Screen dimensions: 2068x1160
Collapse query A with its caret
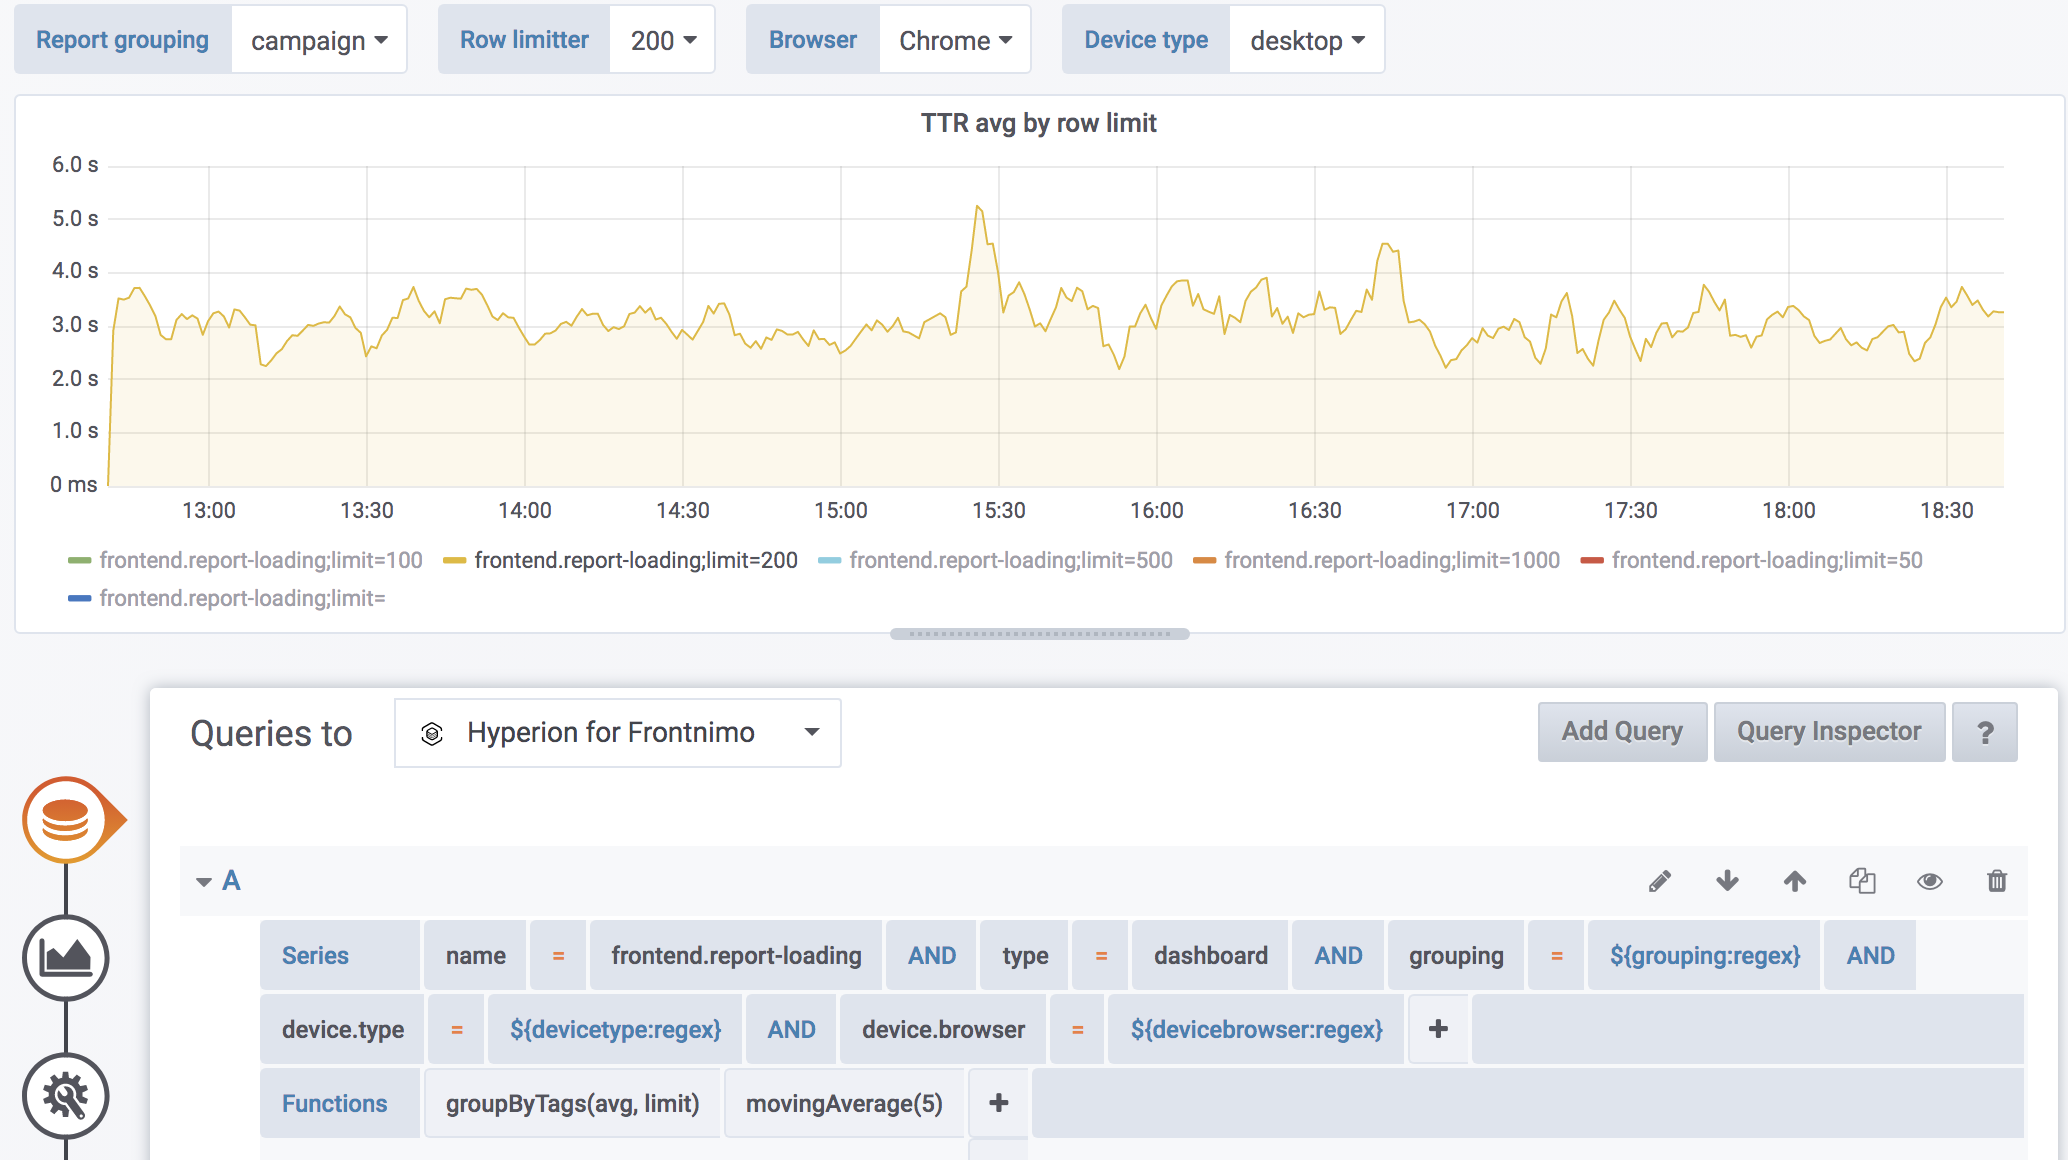[204, 881]
